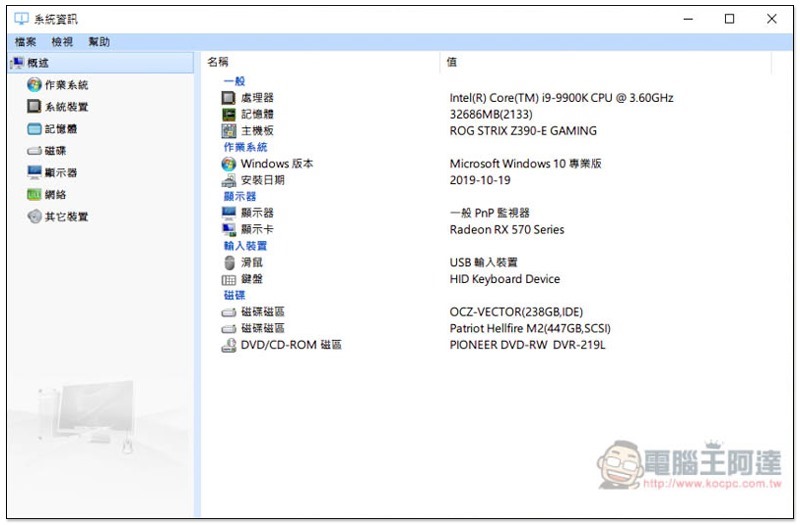Select the 安裝日期 row label
Image resolution: width=800 pixels, height=525 pixels.
tap(263, 180)
